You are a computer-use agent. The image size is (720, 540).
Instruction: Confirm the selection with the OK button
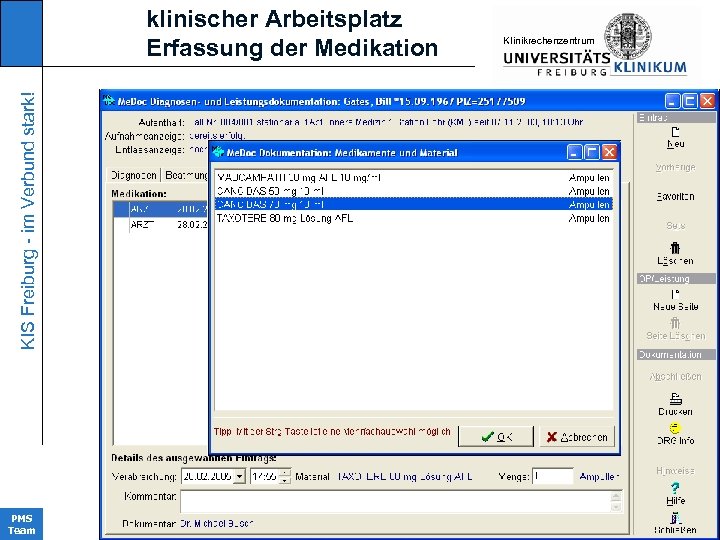496,437
